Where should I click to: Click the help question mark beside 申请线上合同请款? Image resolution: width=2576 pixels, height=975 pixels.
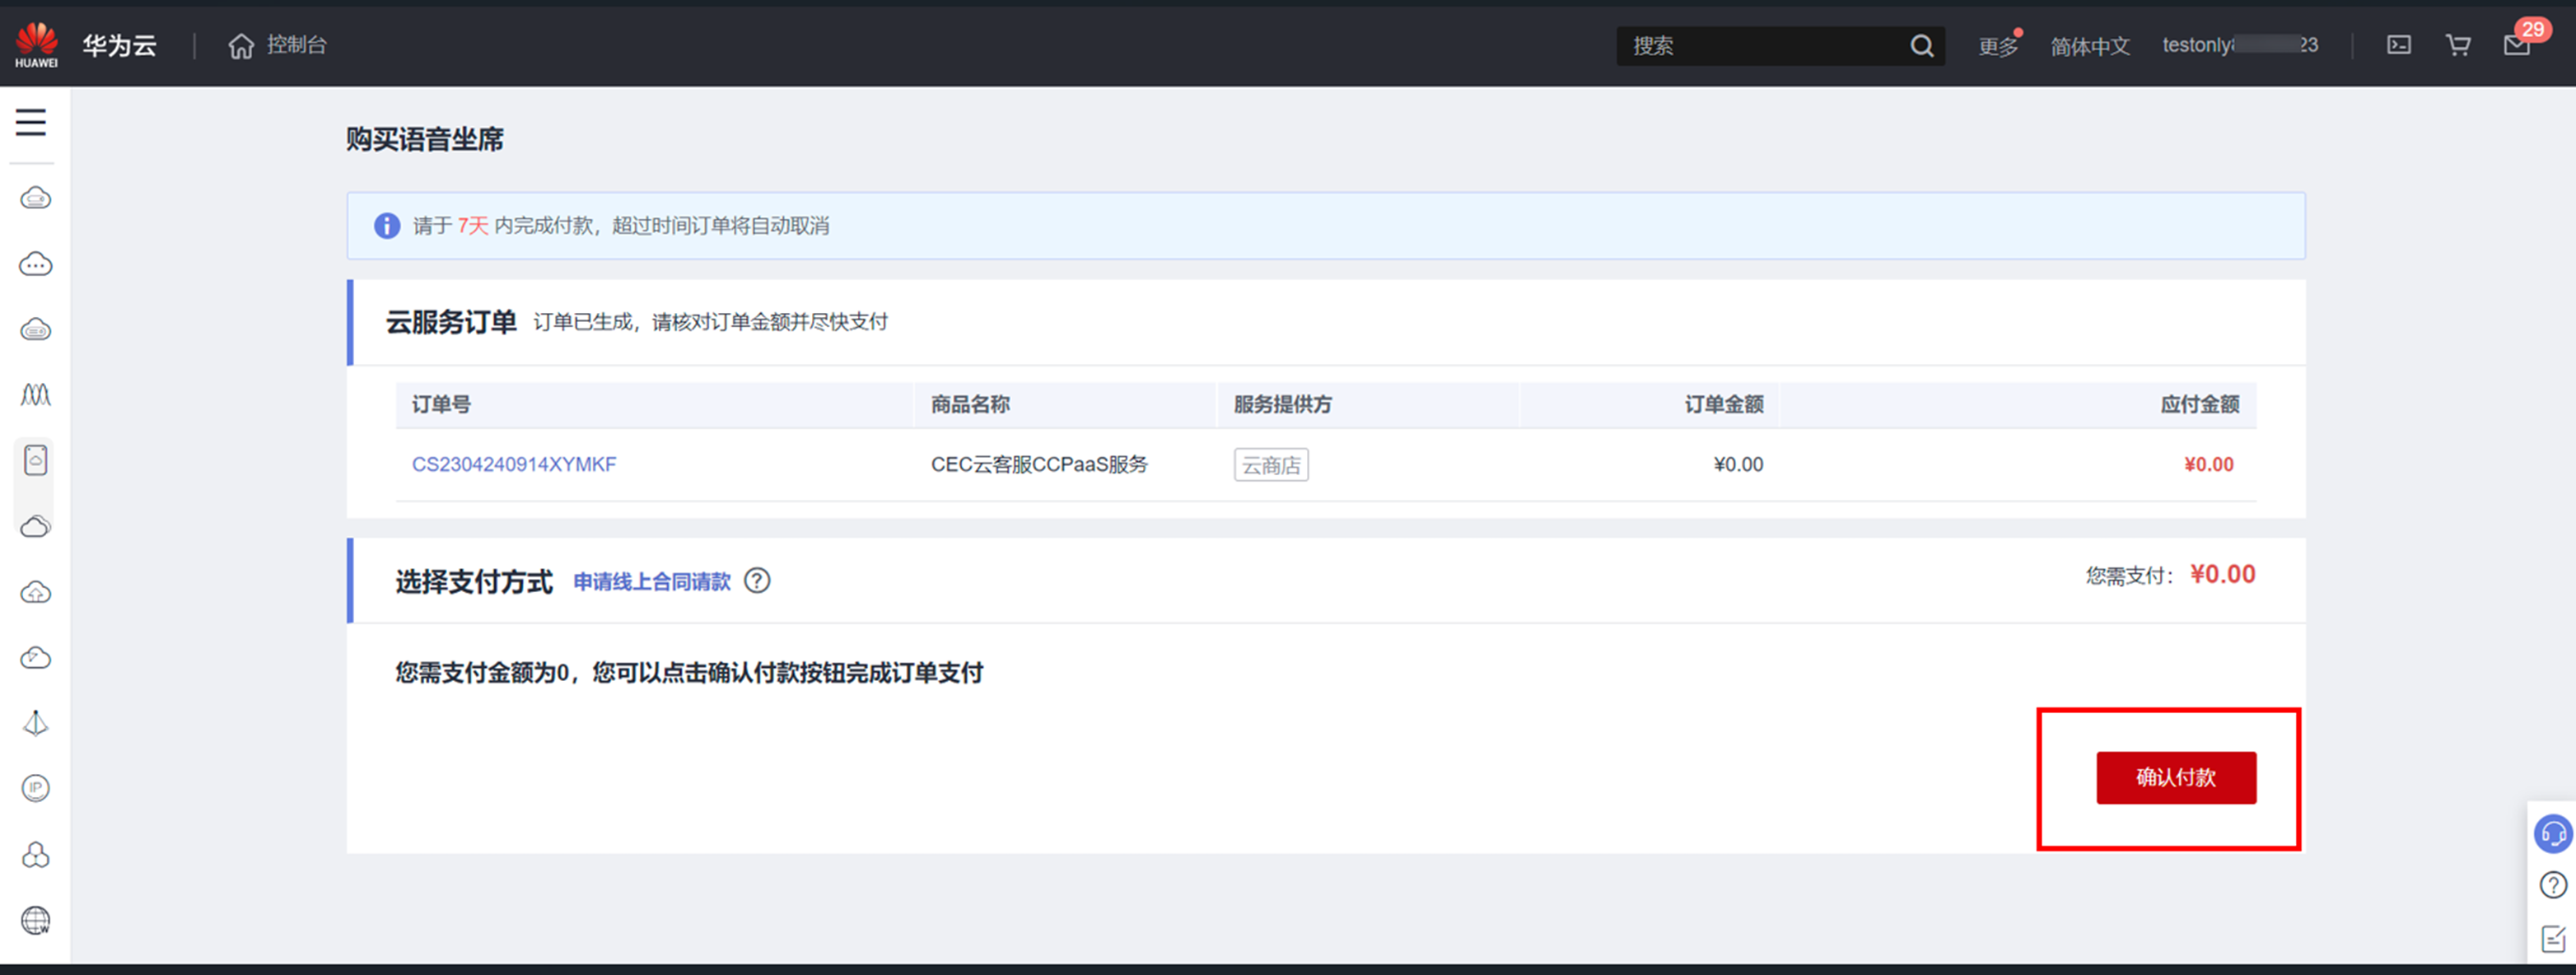[757, 581]
